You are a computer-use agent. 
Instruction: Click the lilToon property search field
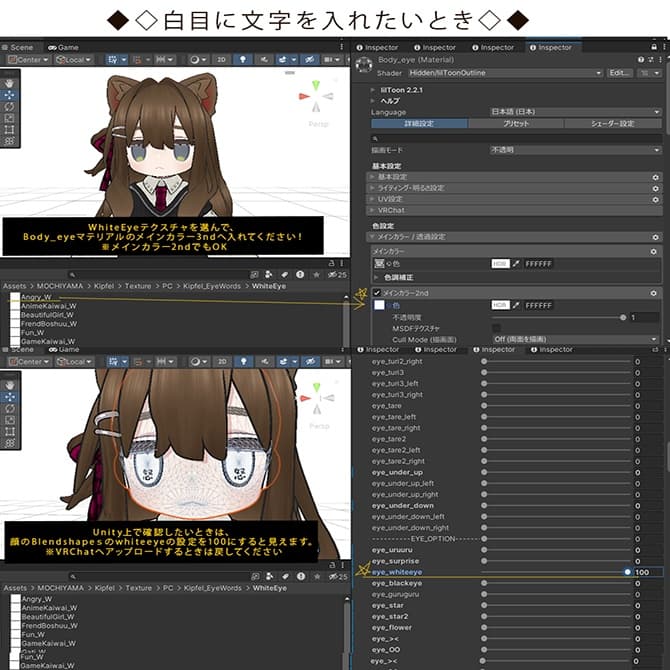(x=516, y=138)
